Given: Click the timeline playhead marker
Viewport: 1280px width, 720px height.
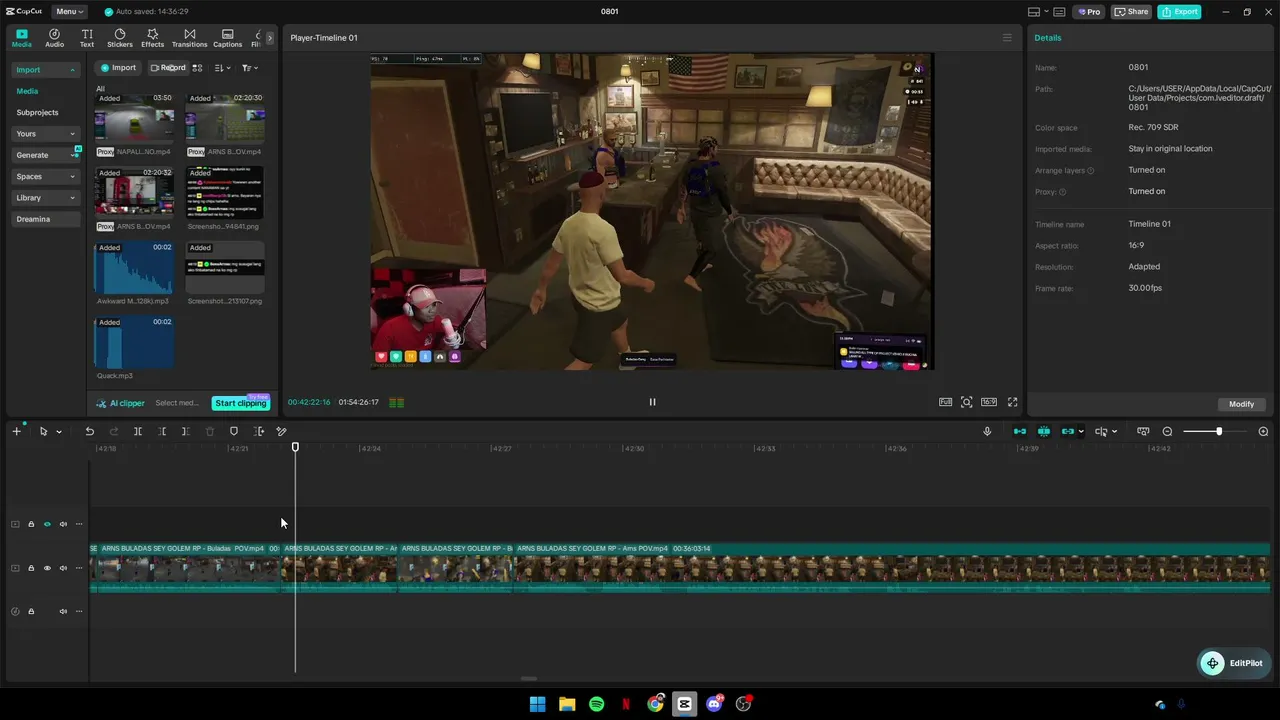Looking at the screenshot, I should (x=295, y=446).
